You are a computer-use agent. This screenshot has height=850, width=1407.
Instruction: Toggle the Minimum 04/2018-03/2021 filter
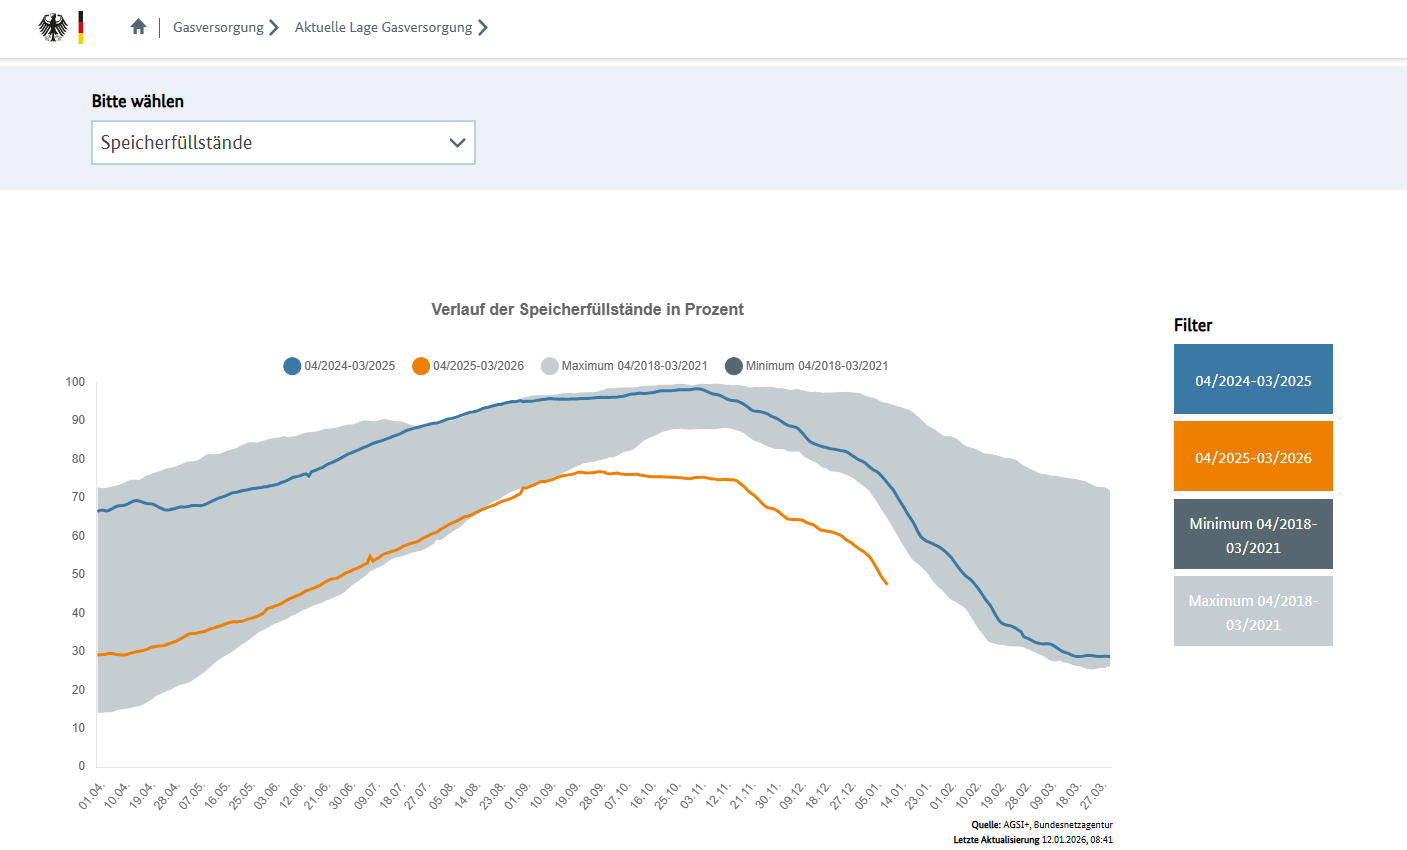click(x=1253, y=534)
